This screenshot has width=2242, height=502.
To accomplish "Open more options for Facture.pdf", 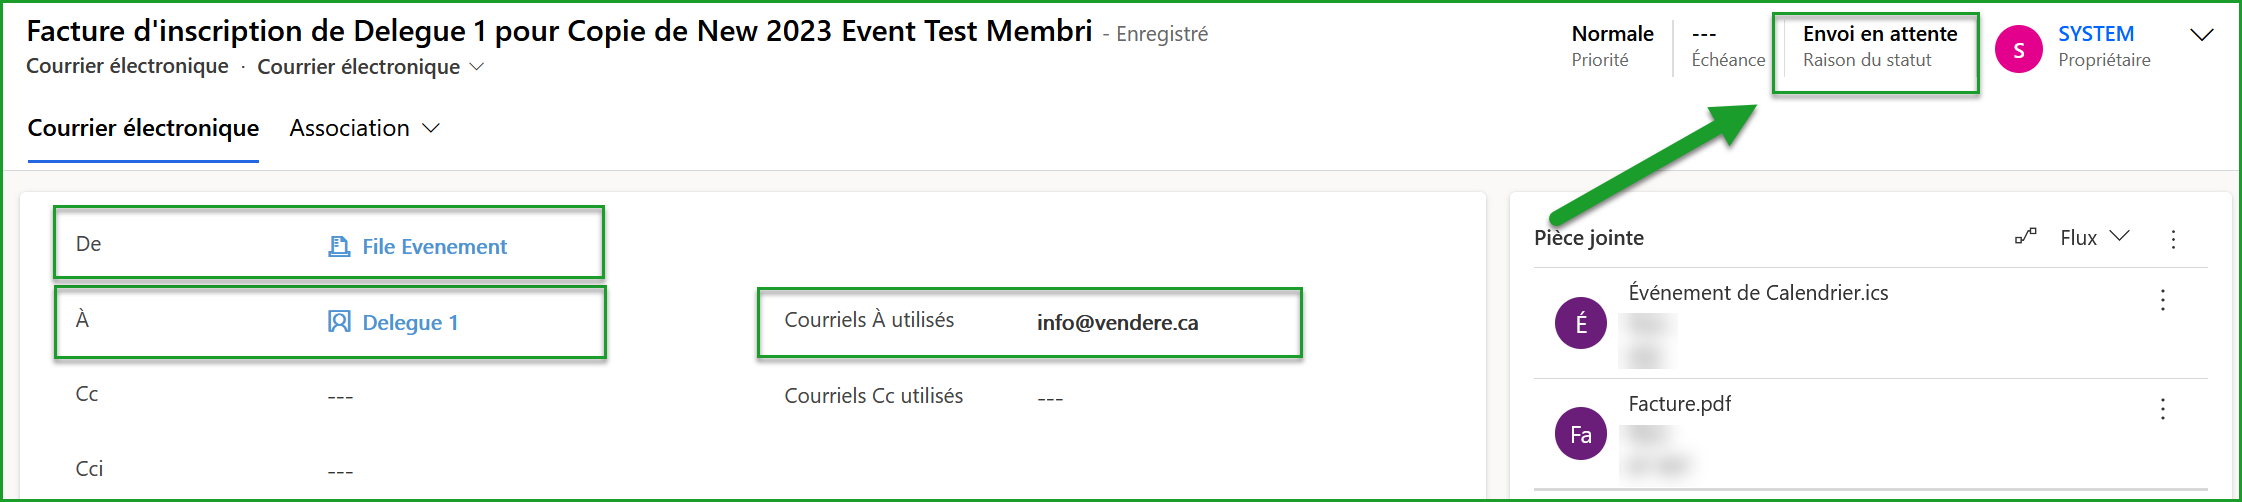I will pyautogui.click(x=2163, y=409).
